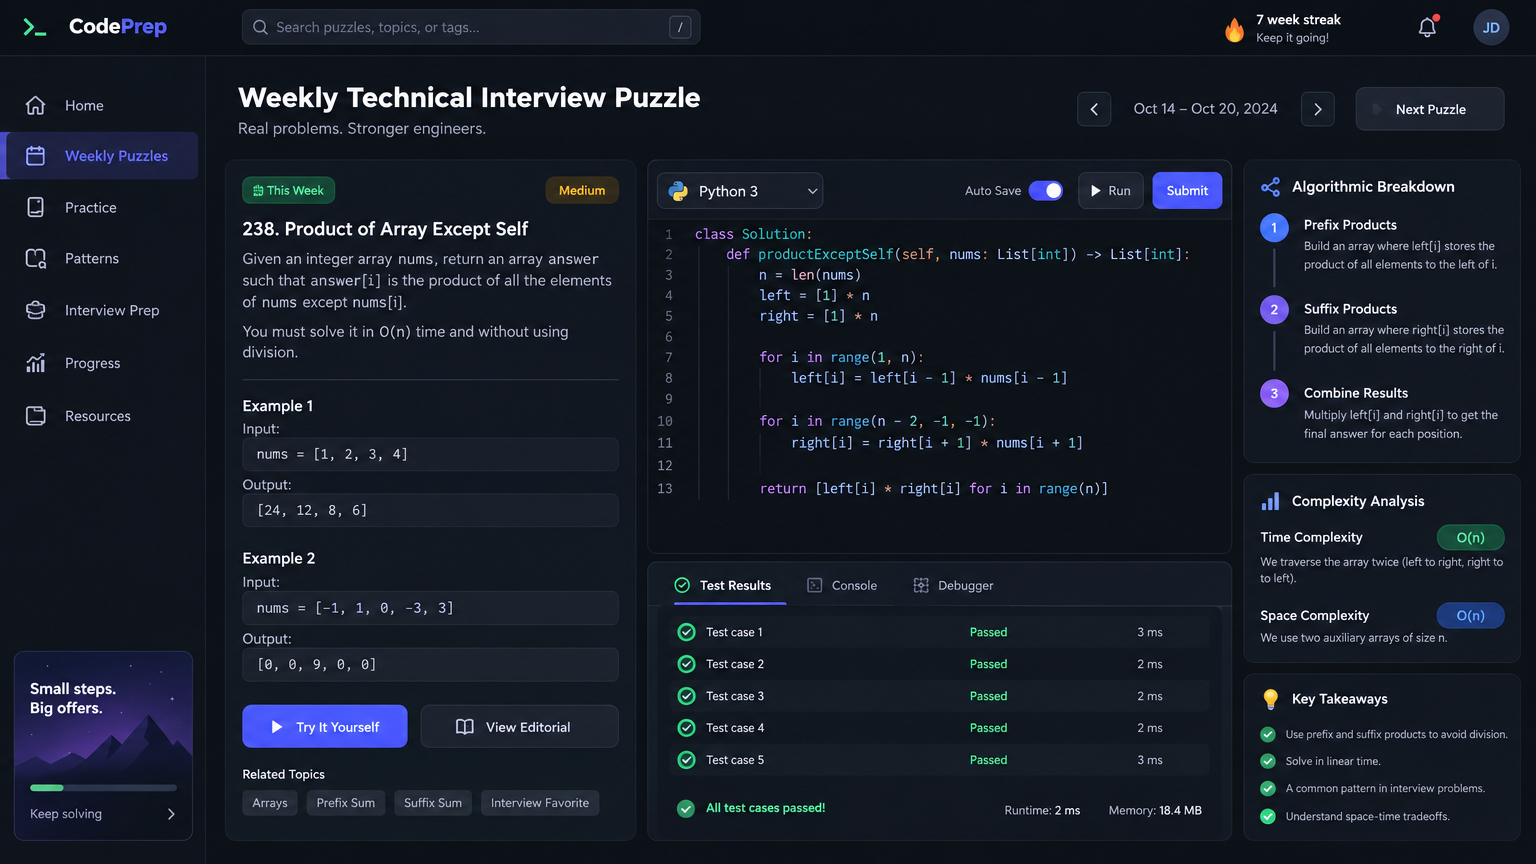Click the search magnifier icon

[260, 27]
